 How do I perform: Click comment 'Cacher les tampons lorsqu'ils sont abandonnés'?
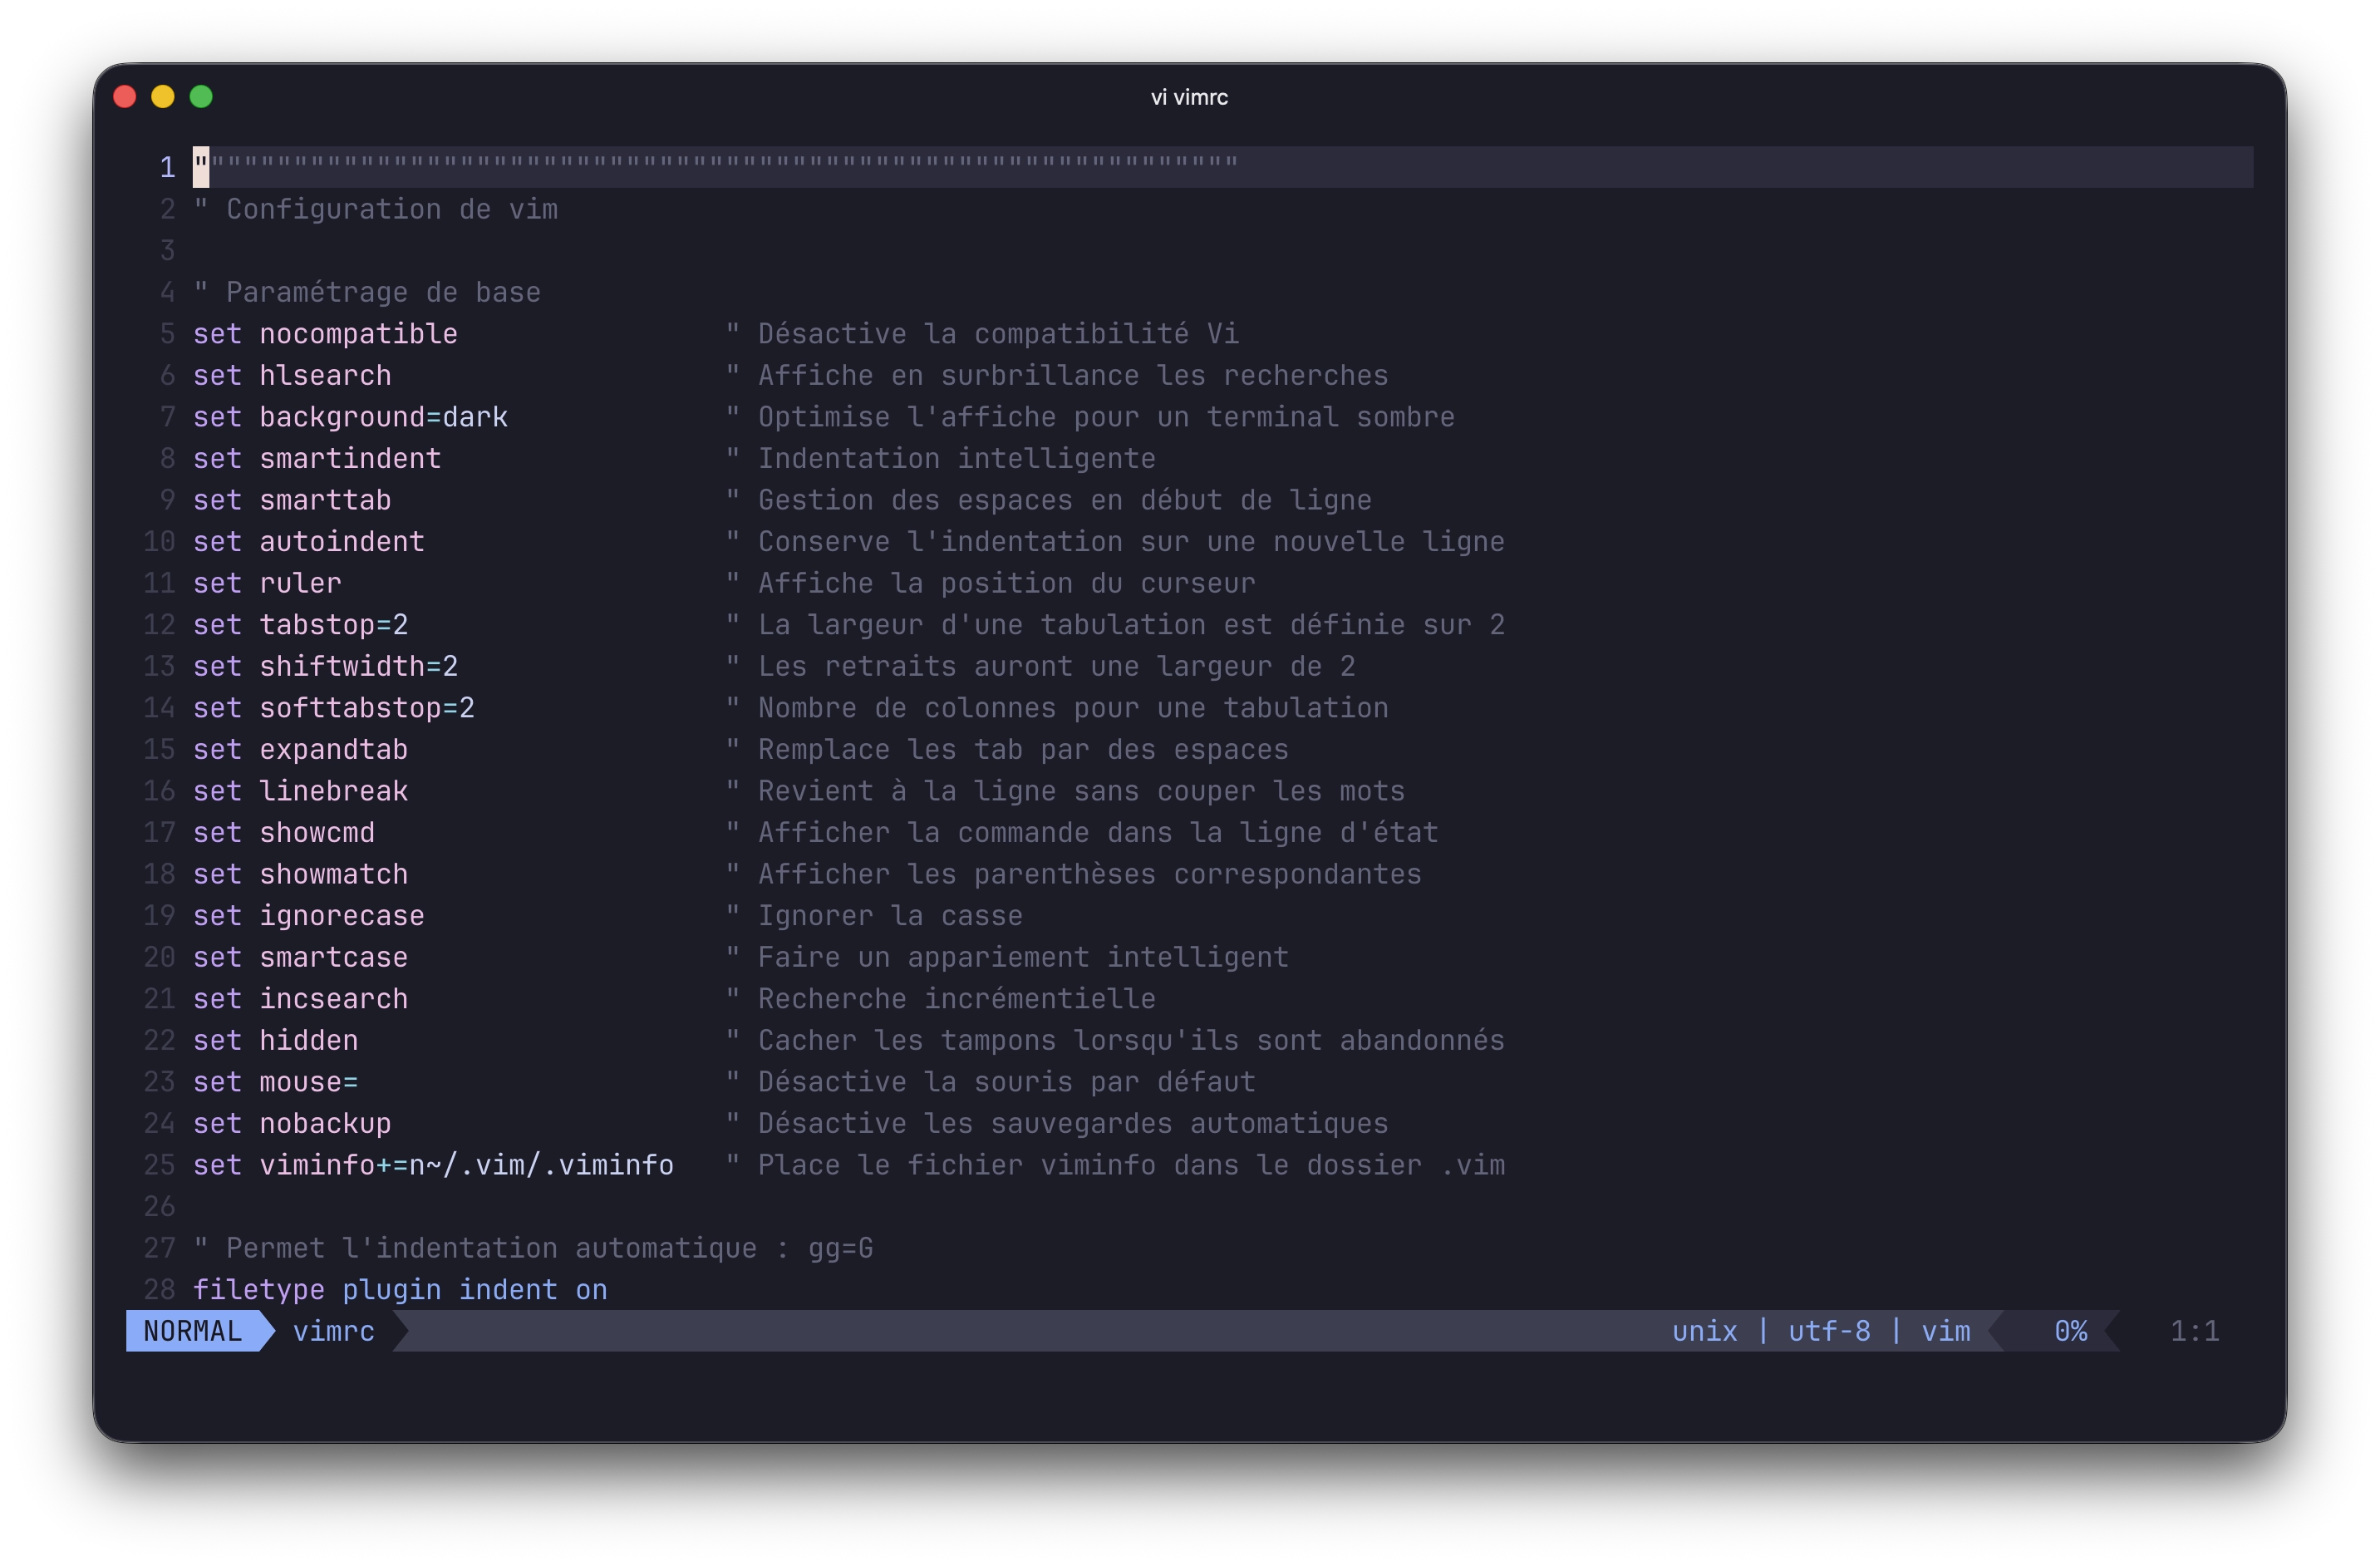point(1131,1040)
